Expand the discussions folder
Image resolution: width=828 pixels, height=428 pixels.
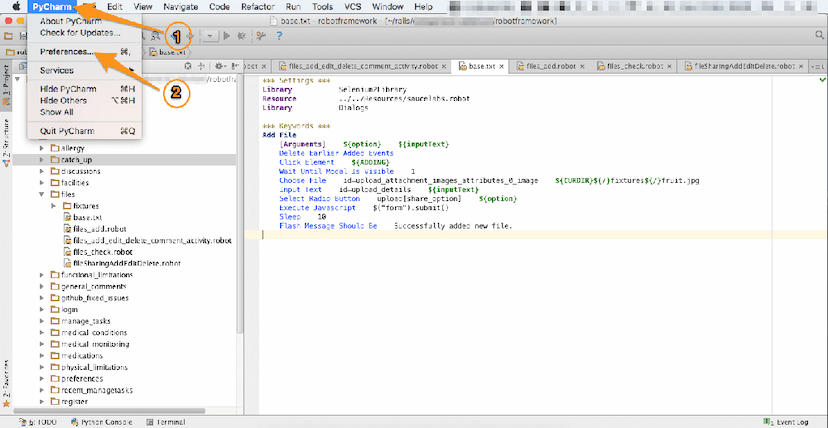tap(42, 172)
